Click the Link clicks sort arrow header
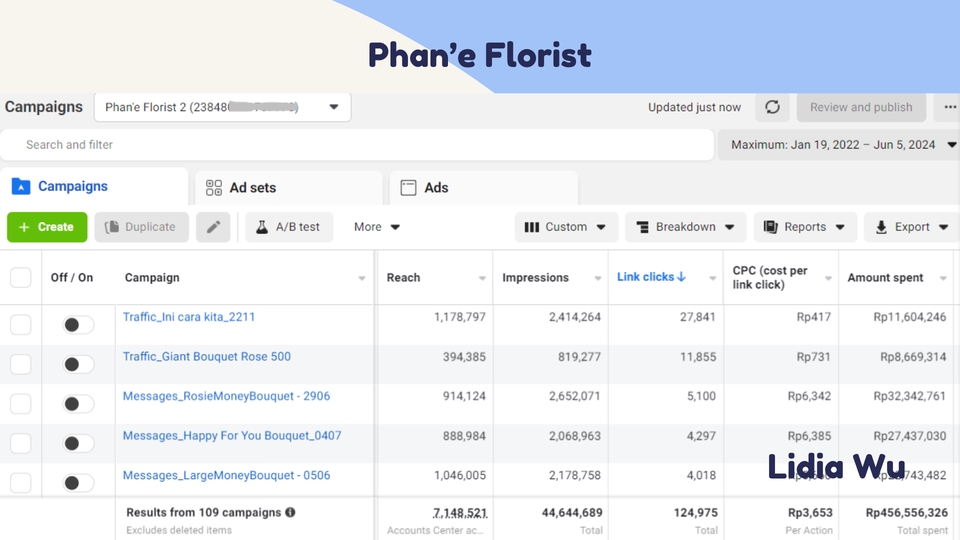 coord(651,277)
